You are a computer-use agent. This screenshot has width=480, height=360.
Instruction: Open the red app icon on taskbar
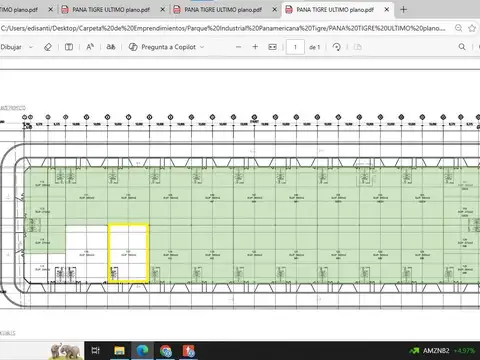coord(189,350)
